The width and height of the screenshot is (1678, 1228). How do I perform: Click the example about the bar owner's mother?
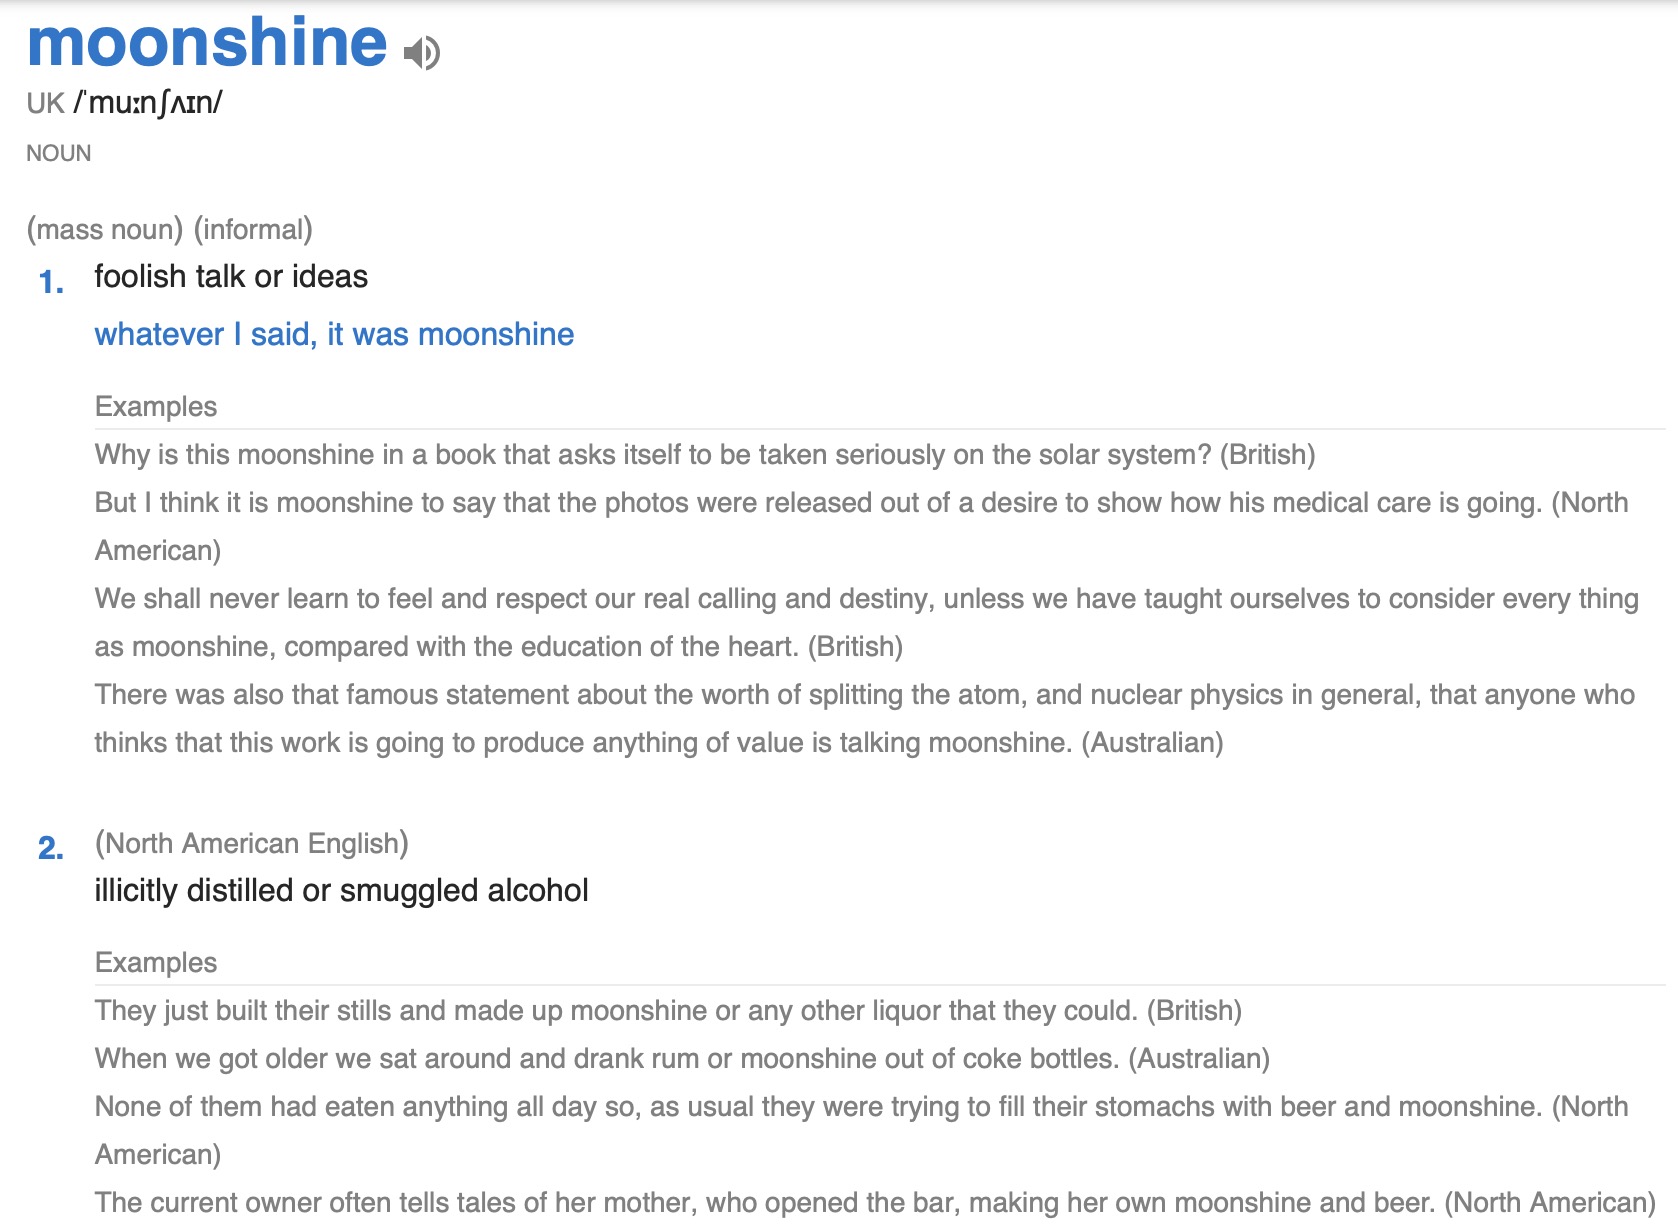pos(876,1202)
